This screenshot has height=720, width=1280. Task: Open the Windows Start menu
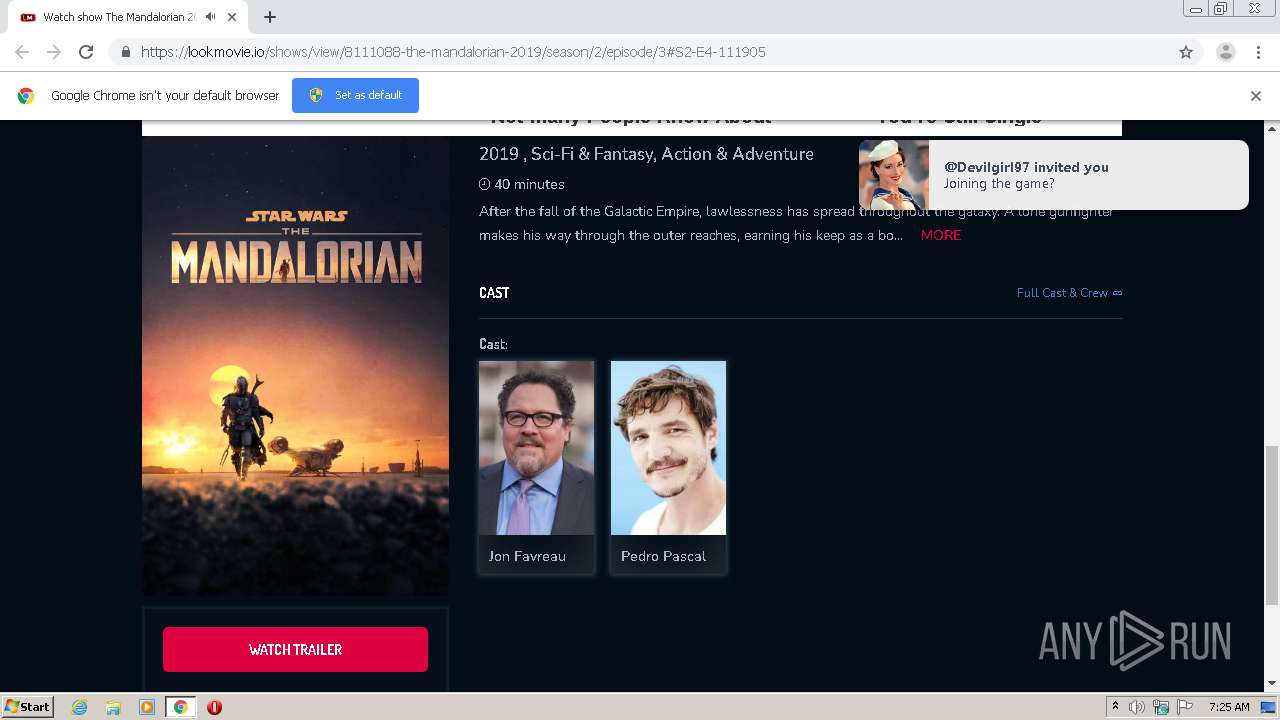[x=27, y=706]
